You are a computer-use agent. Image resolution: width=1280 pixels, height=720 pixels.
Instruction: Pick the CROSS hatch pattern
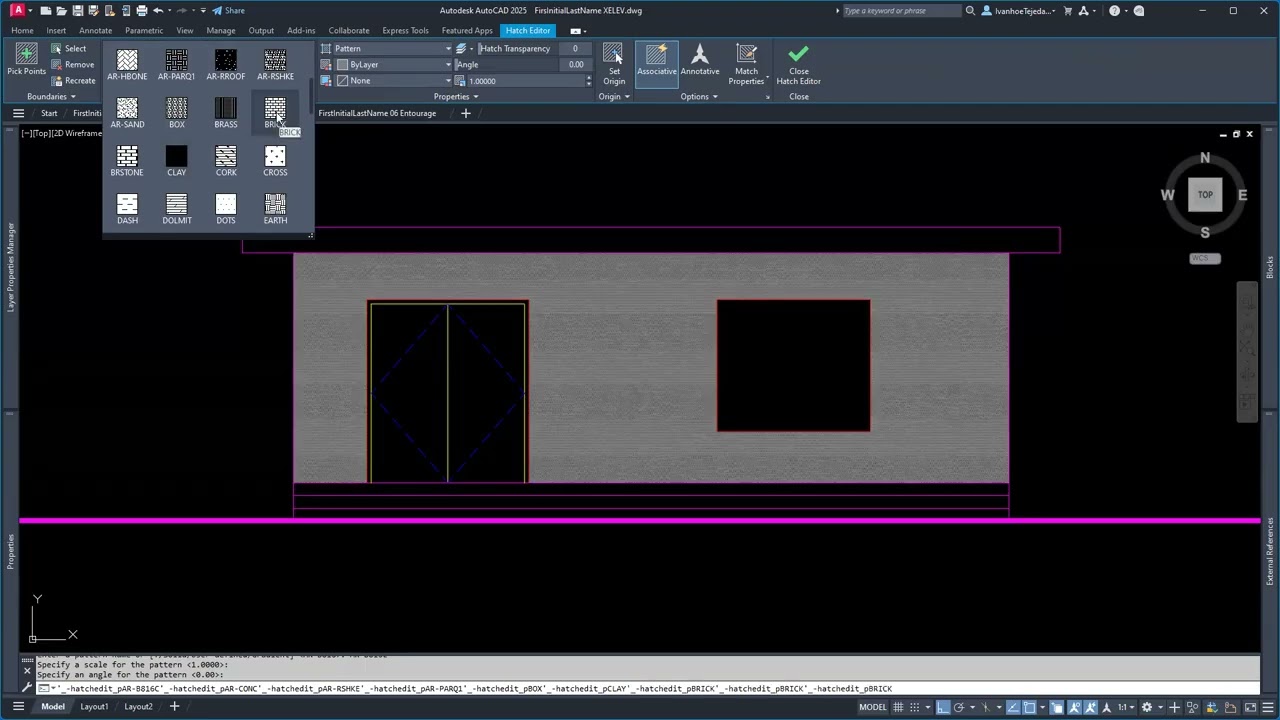(x=275, y=162)
